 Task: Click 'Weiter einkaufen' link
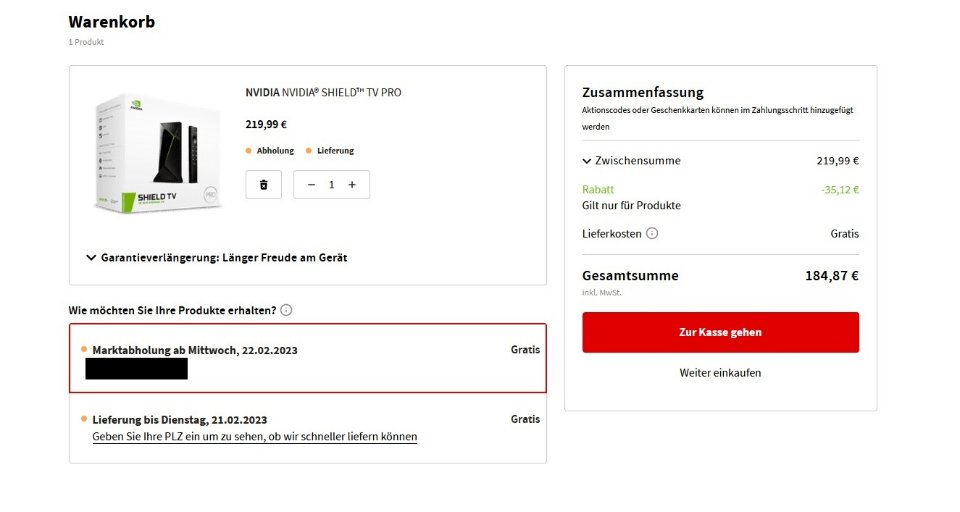720,372
